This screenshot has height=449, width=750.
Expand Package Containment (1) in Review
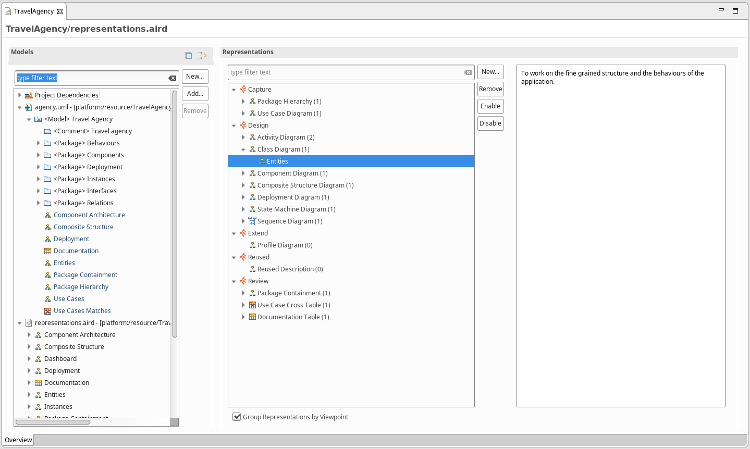[x=243, y=293]
